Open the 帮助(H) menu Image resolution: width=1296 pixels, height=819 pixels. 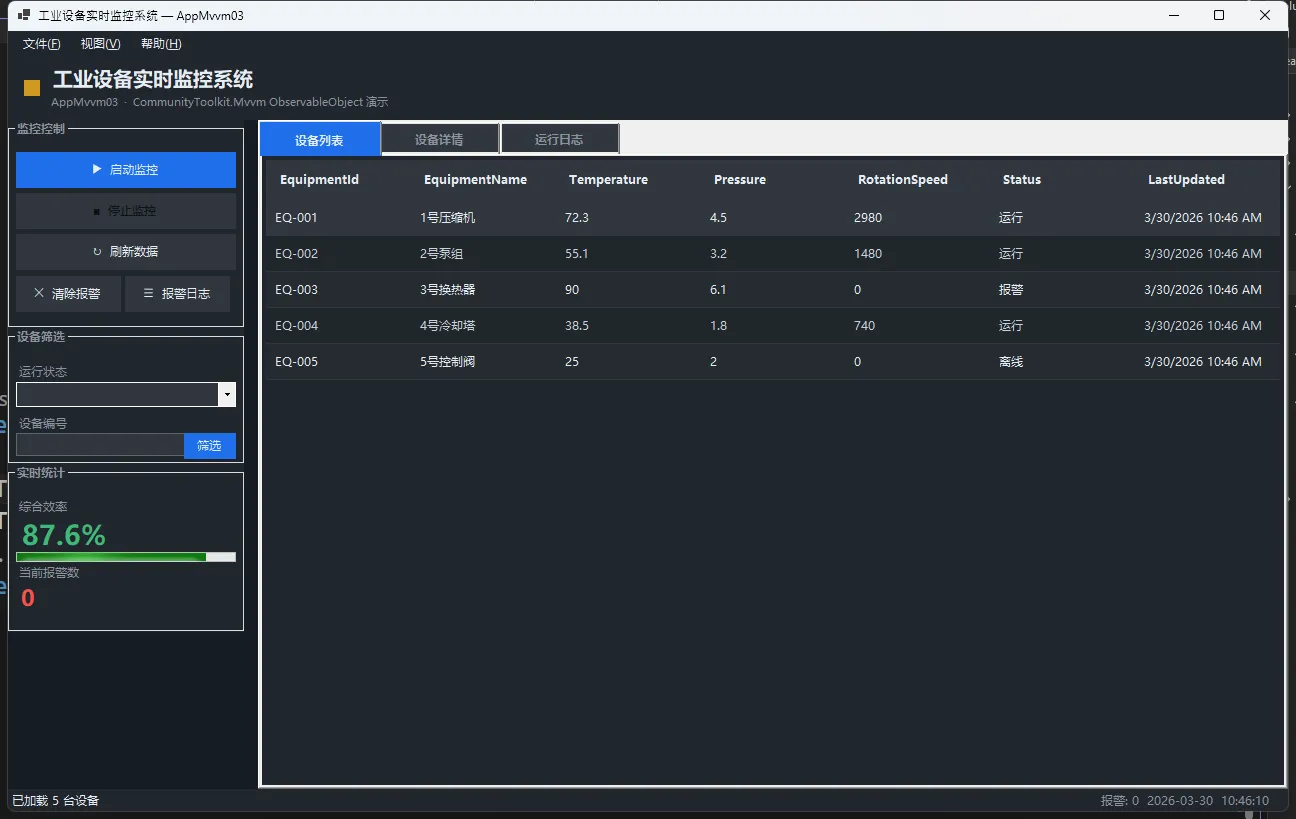click(161, 44)
